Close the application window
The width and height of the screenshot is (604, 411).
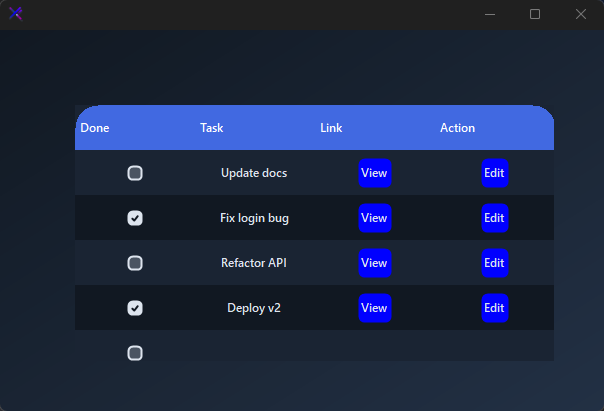(x=581, y=14)
